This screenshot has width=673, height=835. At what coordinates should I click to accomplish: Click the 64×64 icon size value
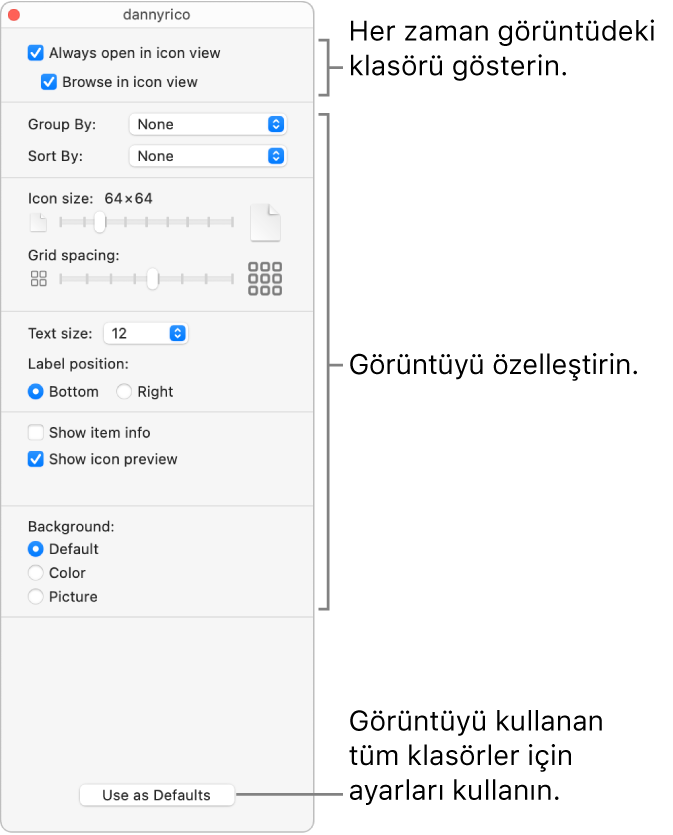coord(128,199)
